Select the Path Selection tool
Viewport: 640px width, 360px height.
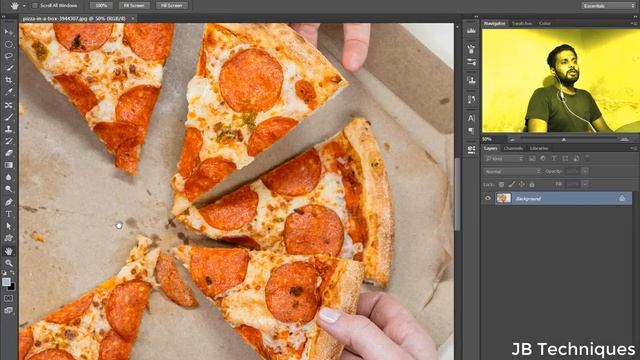(9, 226)
